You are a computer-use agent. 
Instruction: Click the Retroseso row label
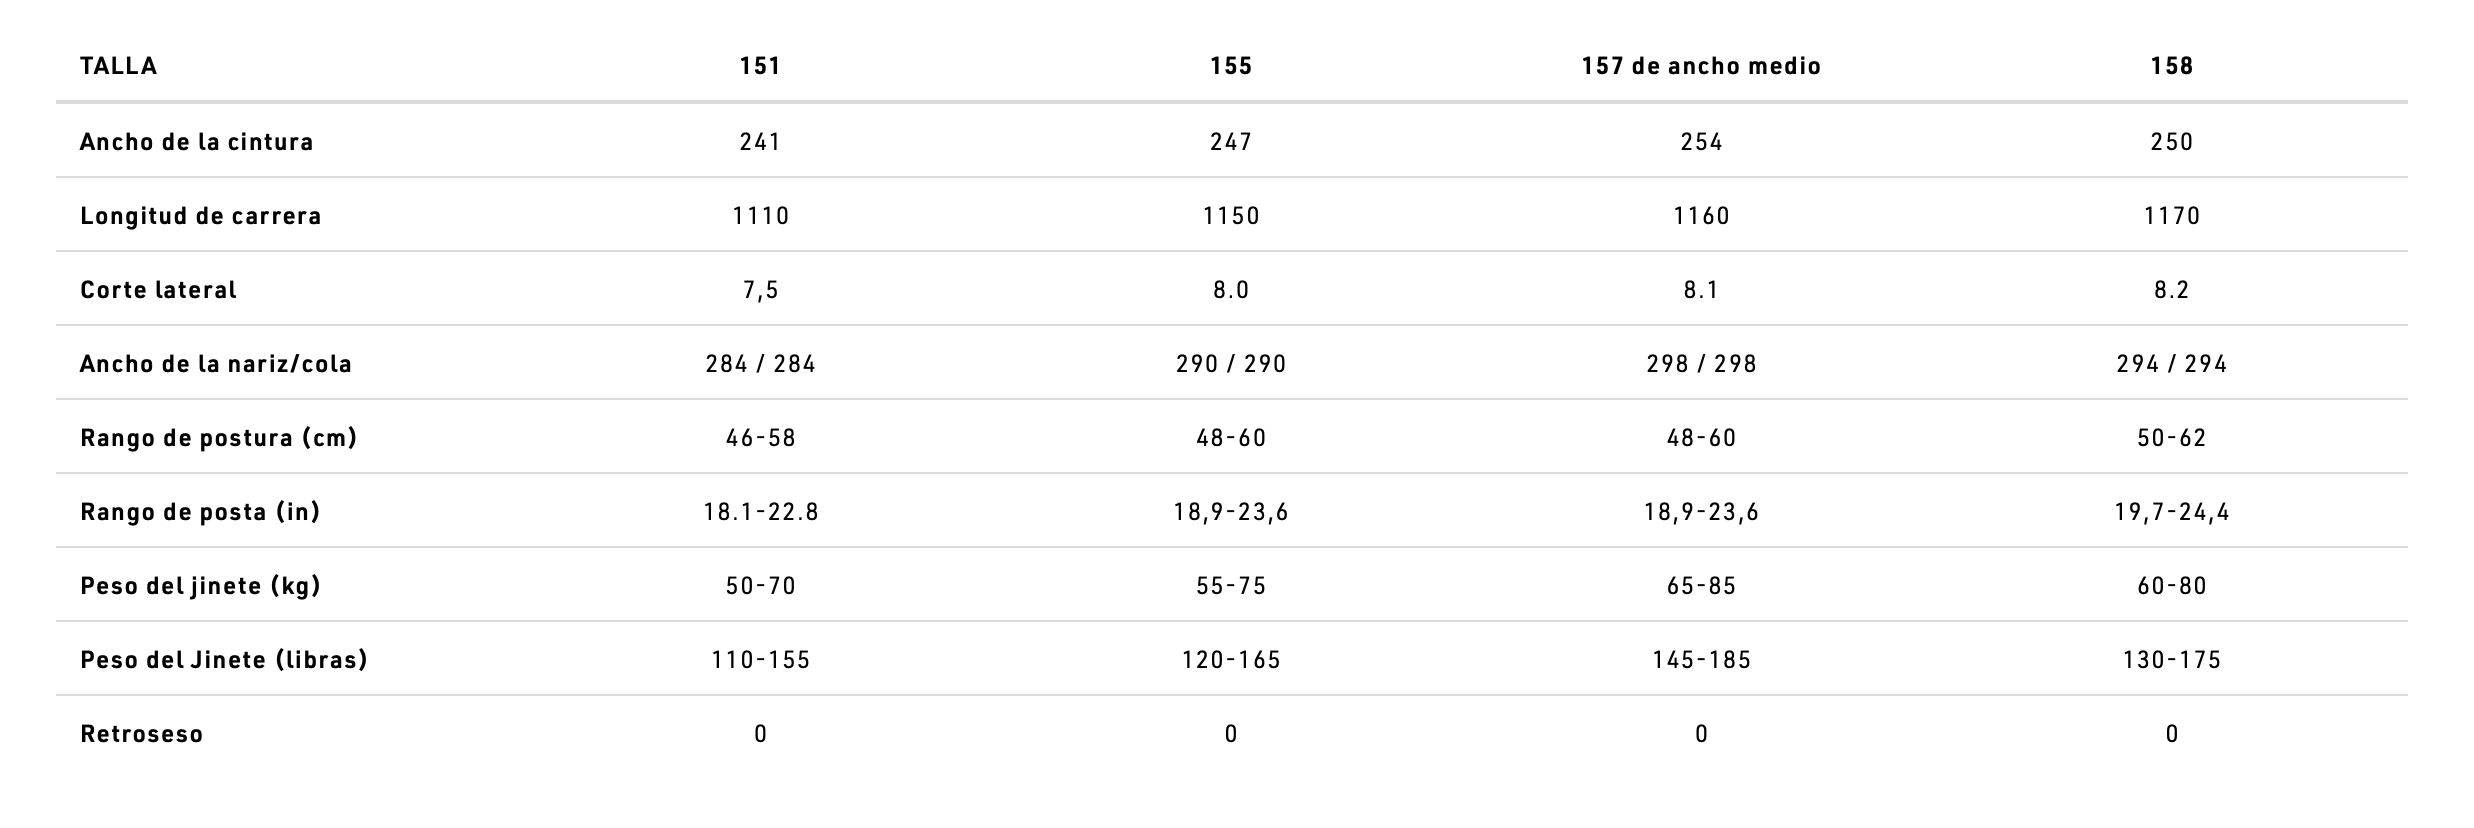(x=142, y=734)
